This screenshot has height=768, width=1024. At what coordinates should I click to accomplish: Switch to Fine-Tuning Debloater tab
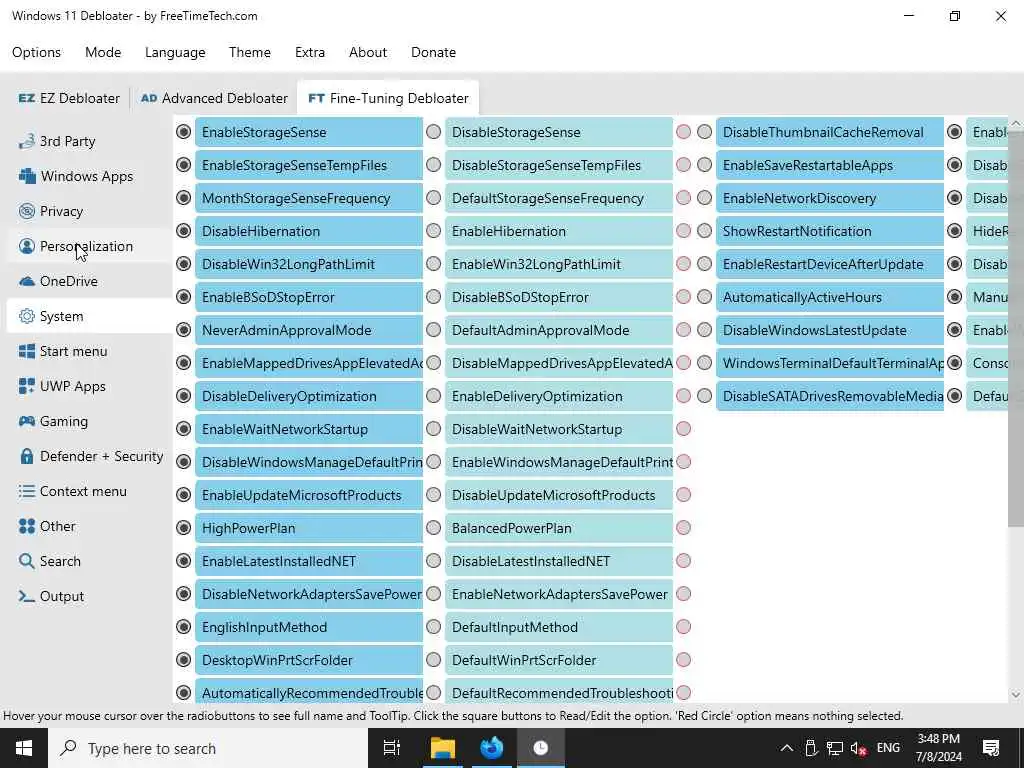tap(388, 98)
